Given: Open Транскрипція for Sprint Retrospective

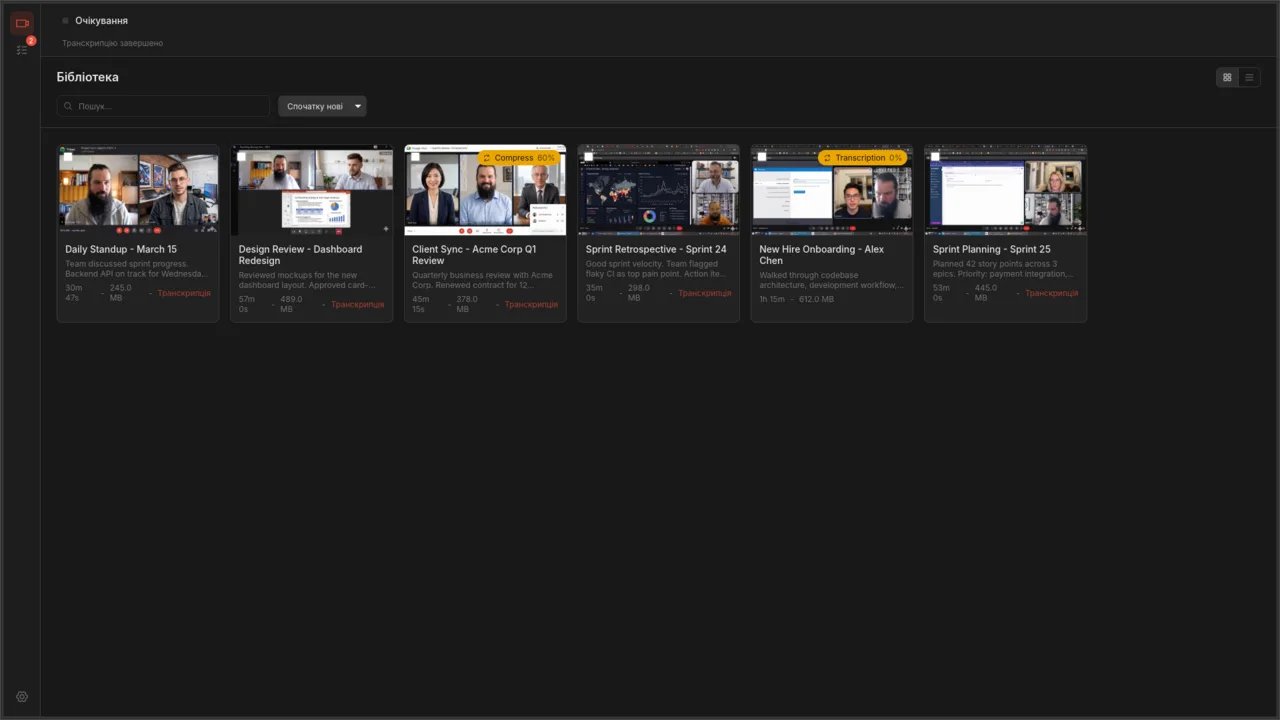Looking at the screenshot, I should [x=704, y=293].
